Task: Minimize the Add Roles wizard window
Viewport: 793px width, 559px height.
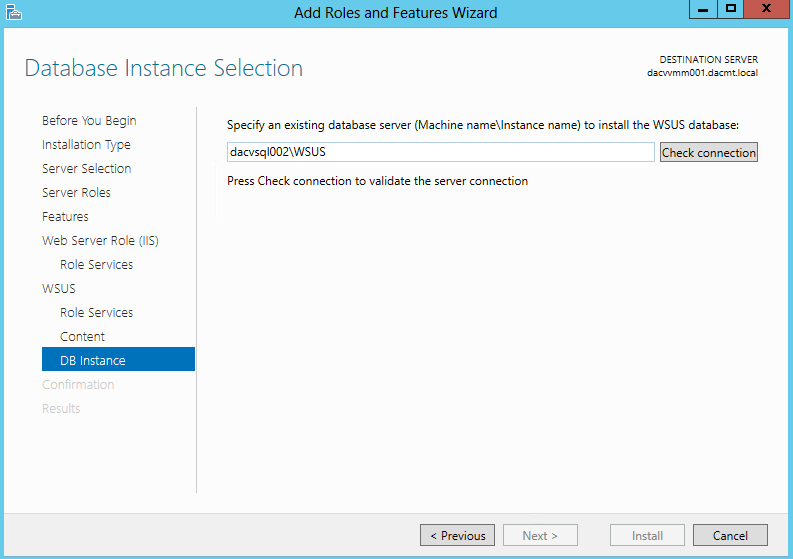Action: tap(703, 9)
